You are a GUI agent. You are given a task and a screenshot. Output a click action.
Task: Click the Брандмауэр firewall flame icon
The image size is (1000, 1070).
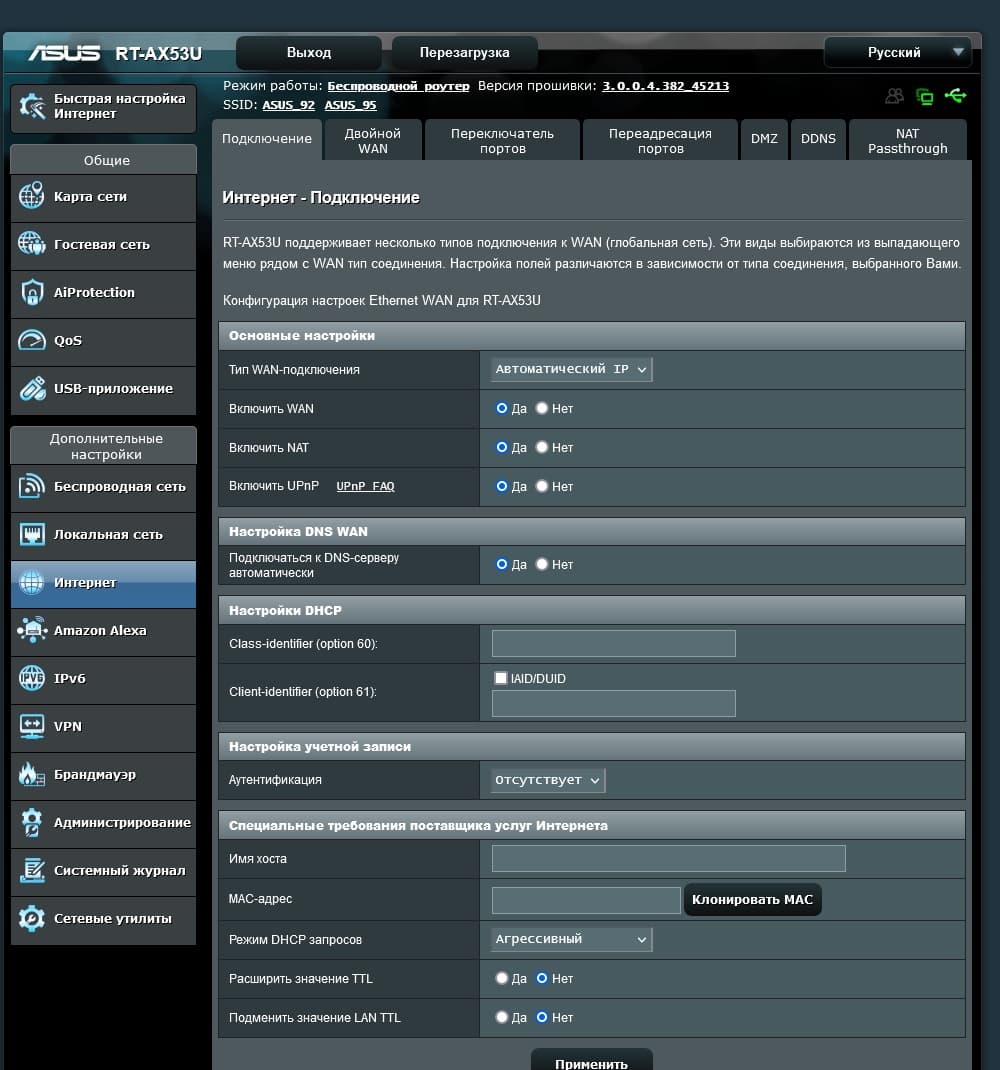(x=31, y=774)
